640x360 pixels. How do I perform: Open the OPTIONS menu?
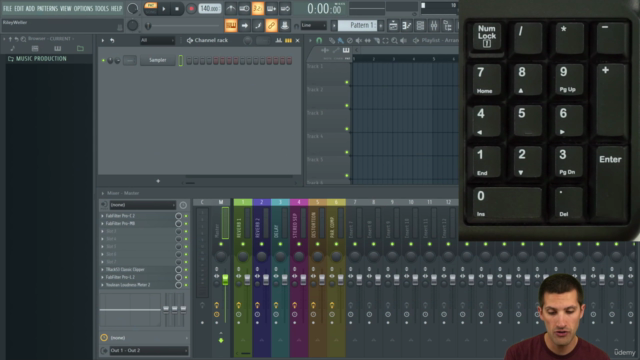click(83, 9)
